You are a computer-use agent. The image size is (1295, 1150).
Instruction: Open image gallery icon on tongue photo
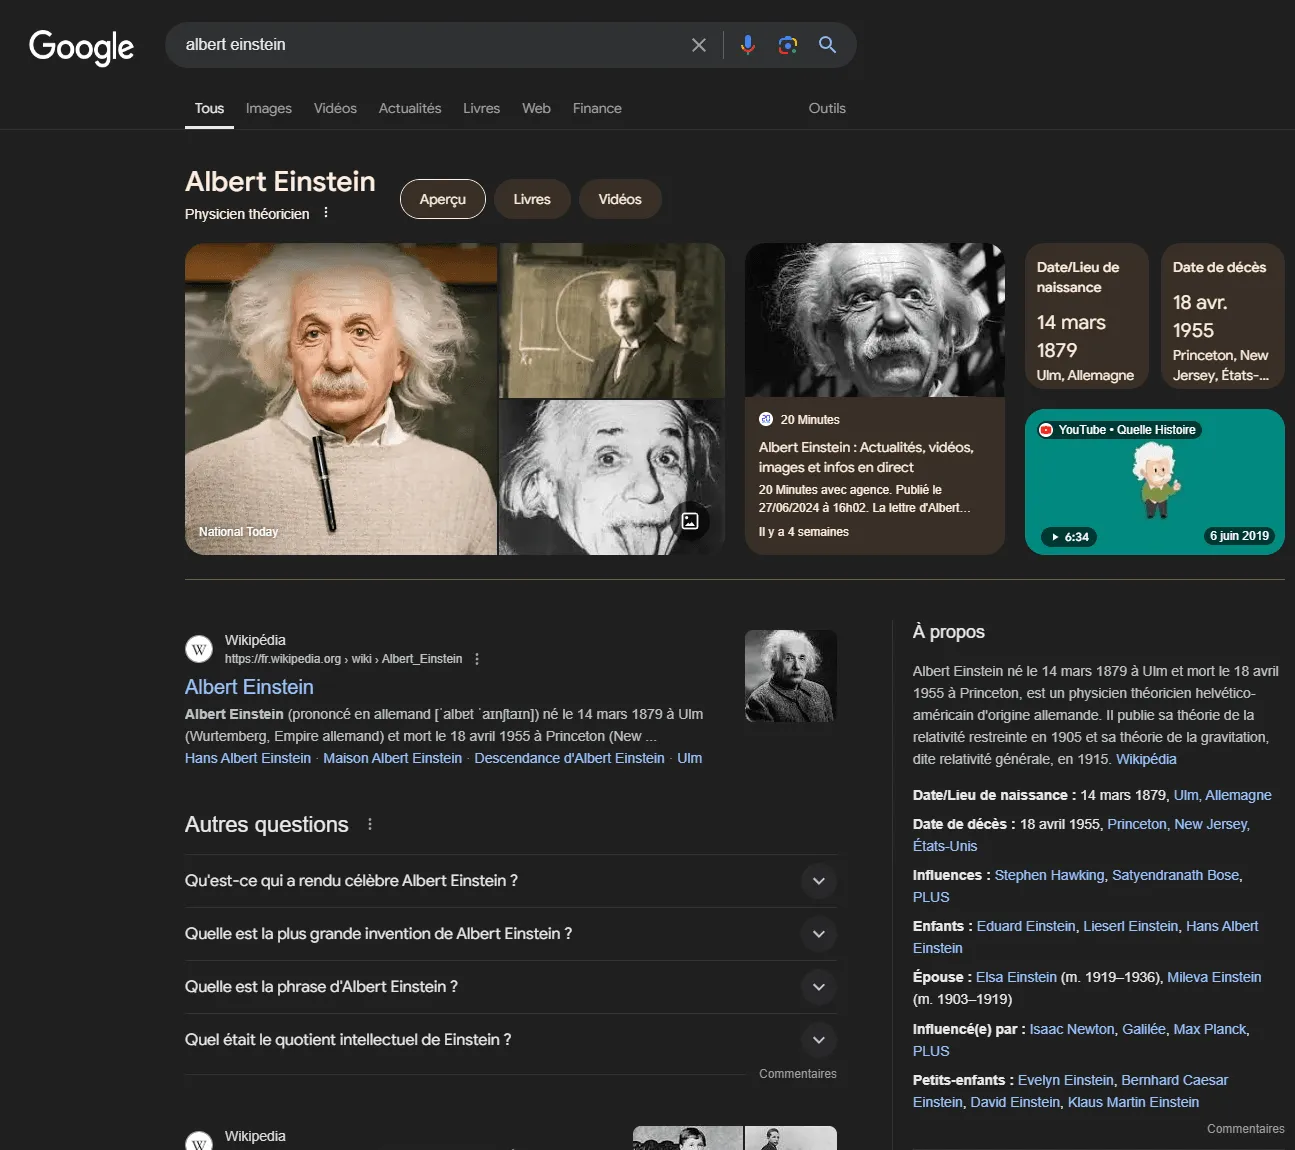(x=690, y=521)
